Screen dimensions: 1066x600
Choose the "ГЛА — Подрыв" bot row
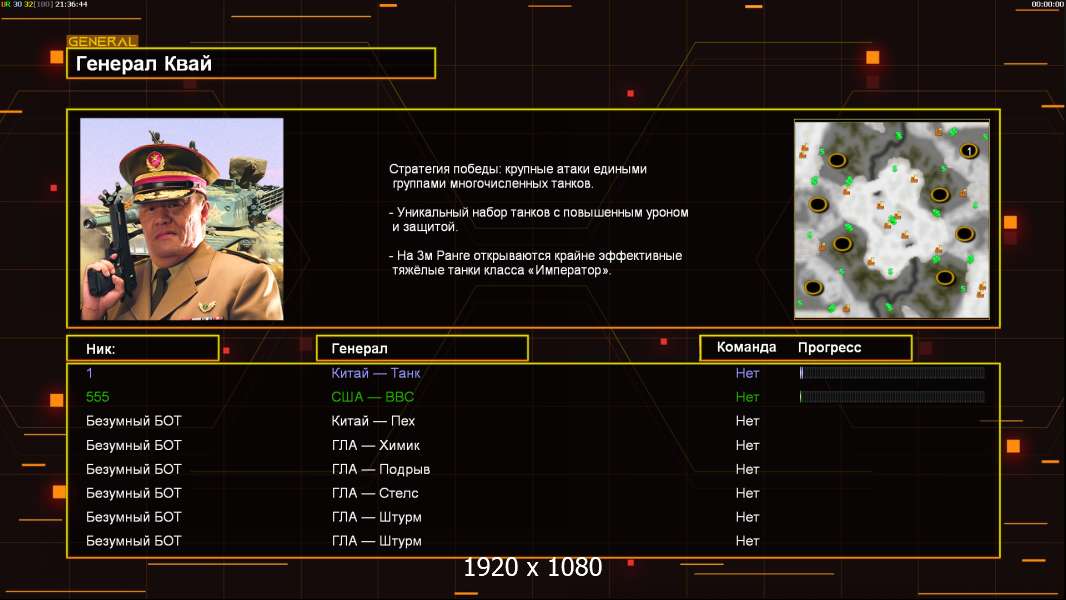click(x=380, y=469)
